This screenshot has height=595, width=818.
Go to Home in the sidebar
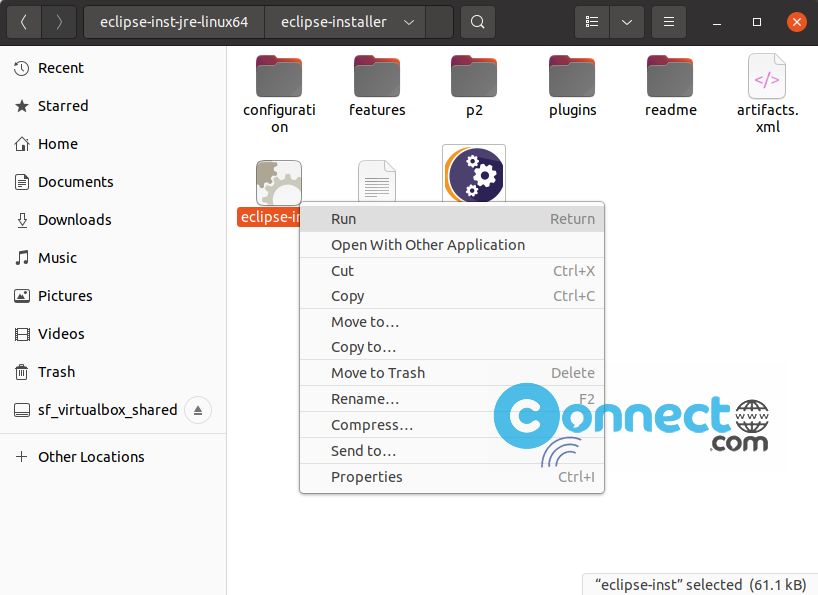(x=113, y=144)
